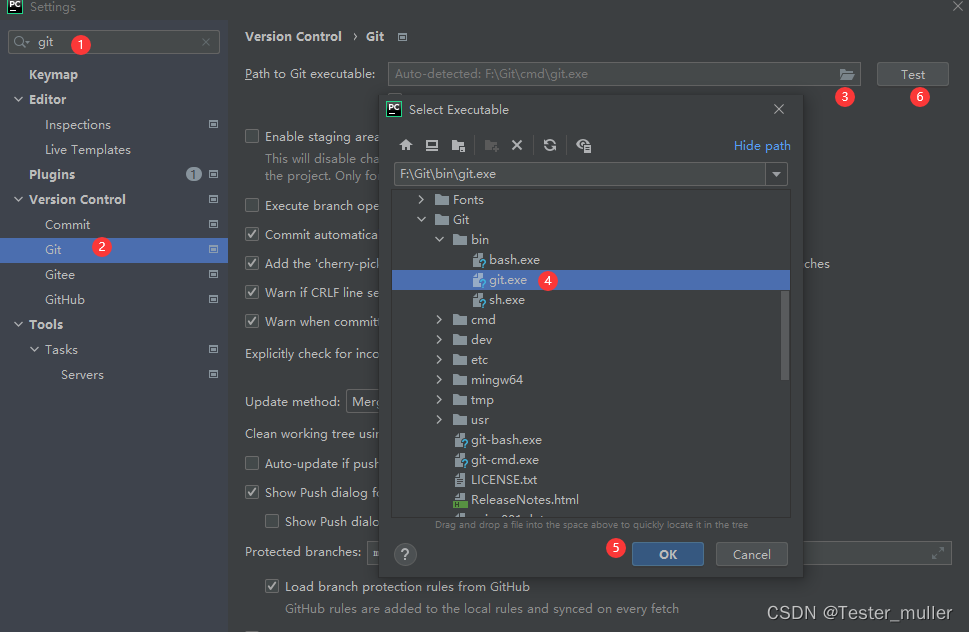Toggle Enable staging area checkbox
969x632 pixels.
(252, 136)
